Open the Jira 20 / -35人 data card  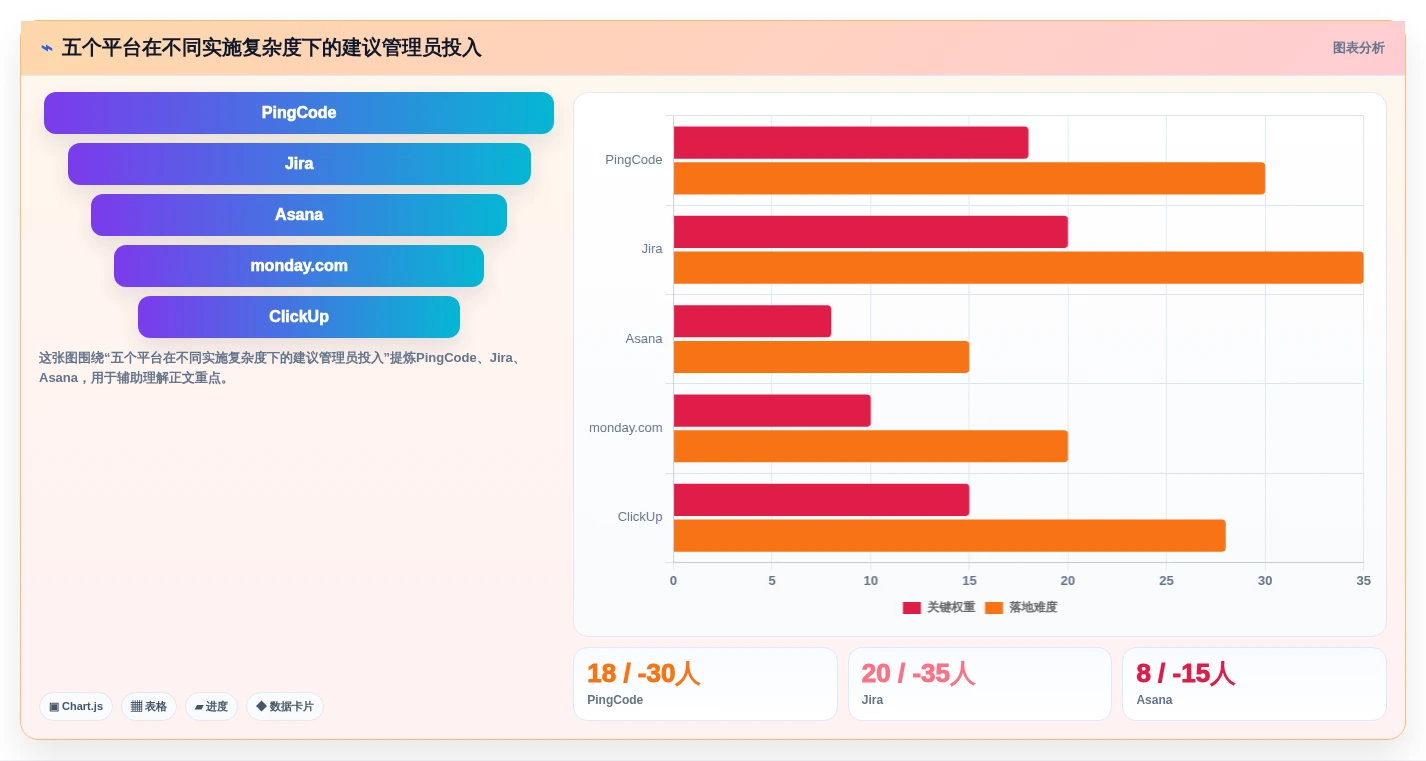point(980,684)
